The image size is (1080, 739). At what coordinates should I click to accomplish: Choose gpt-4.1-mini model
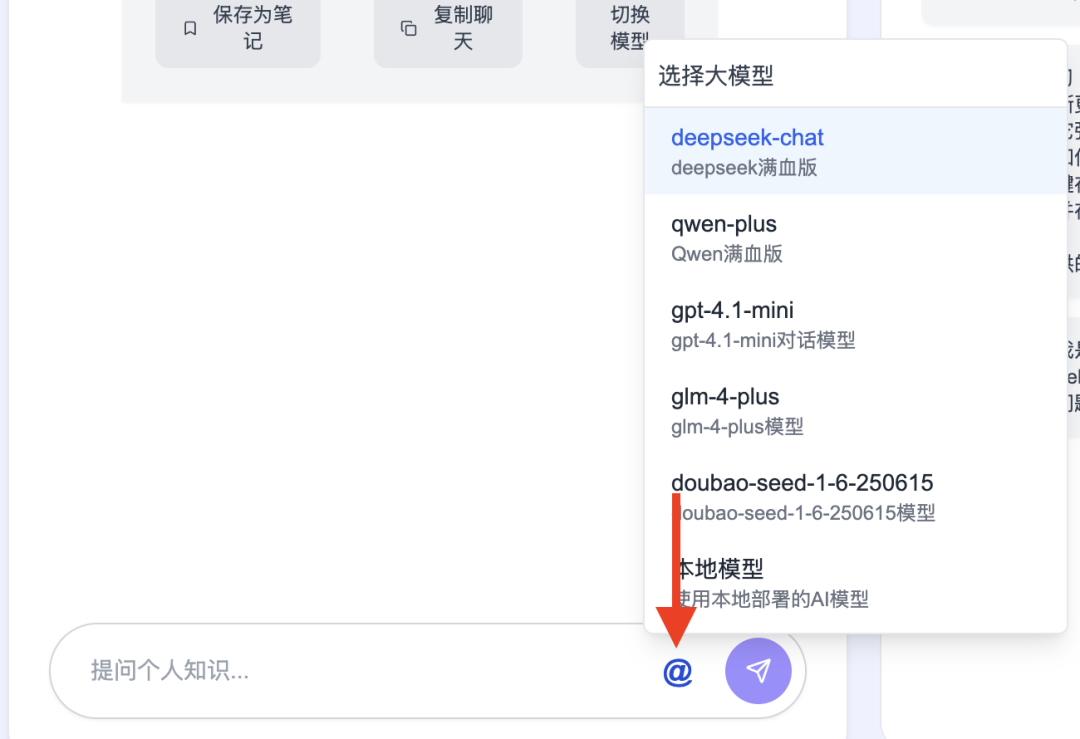pos(855,324)
